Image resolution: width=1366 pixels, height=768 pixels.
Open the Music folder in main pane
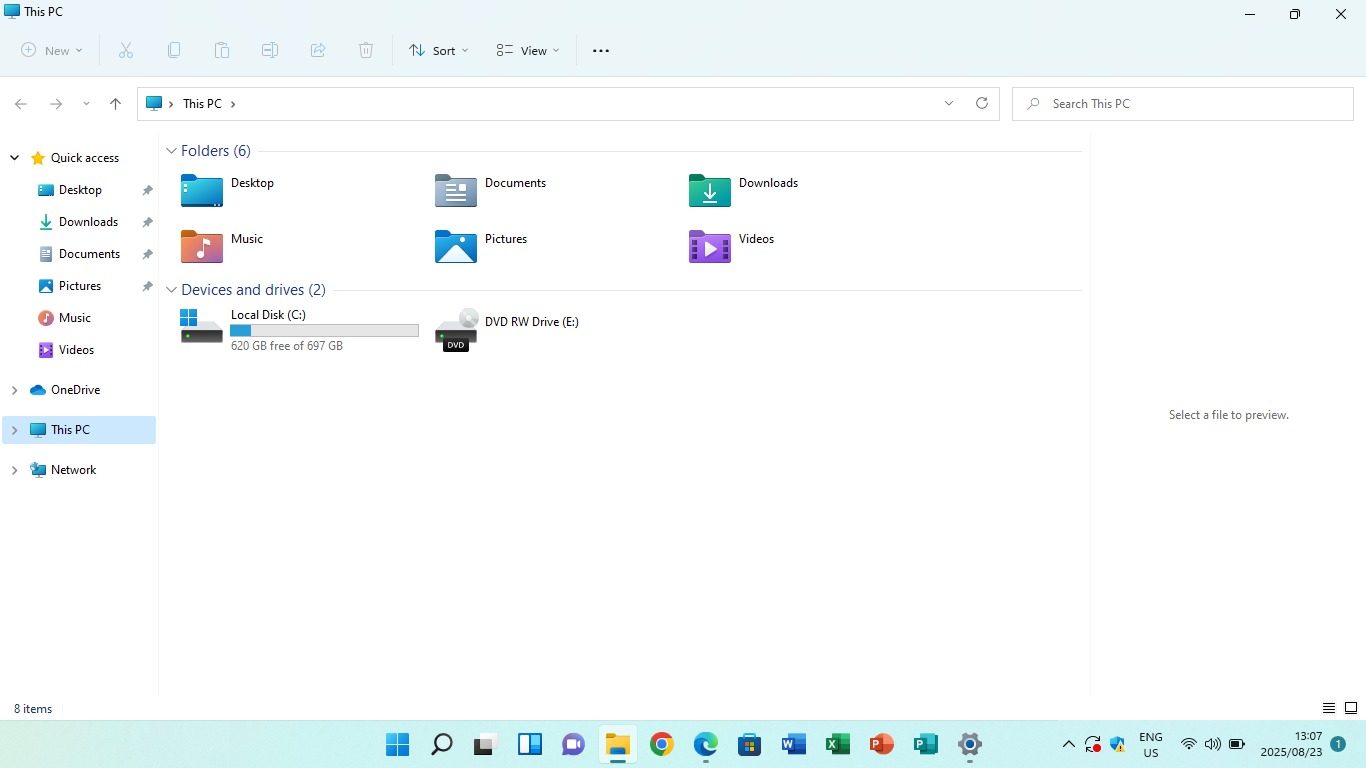[202, 246]
